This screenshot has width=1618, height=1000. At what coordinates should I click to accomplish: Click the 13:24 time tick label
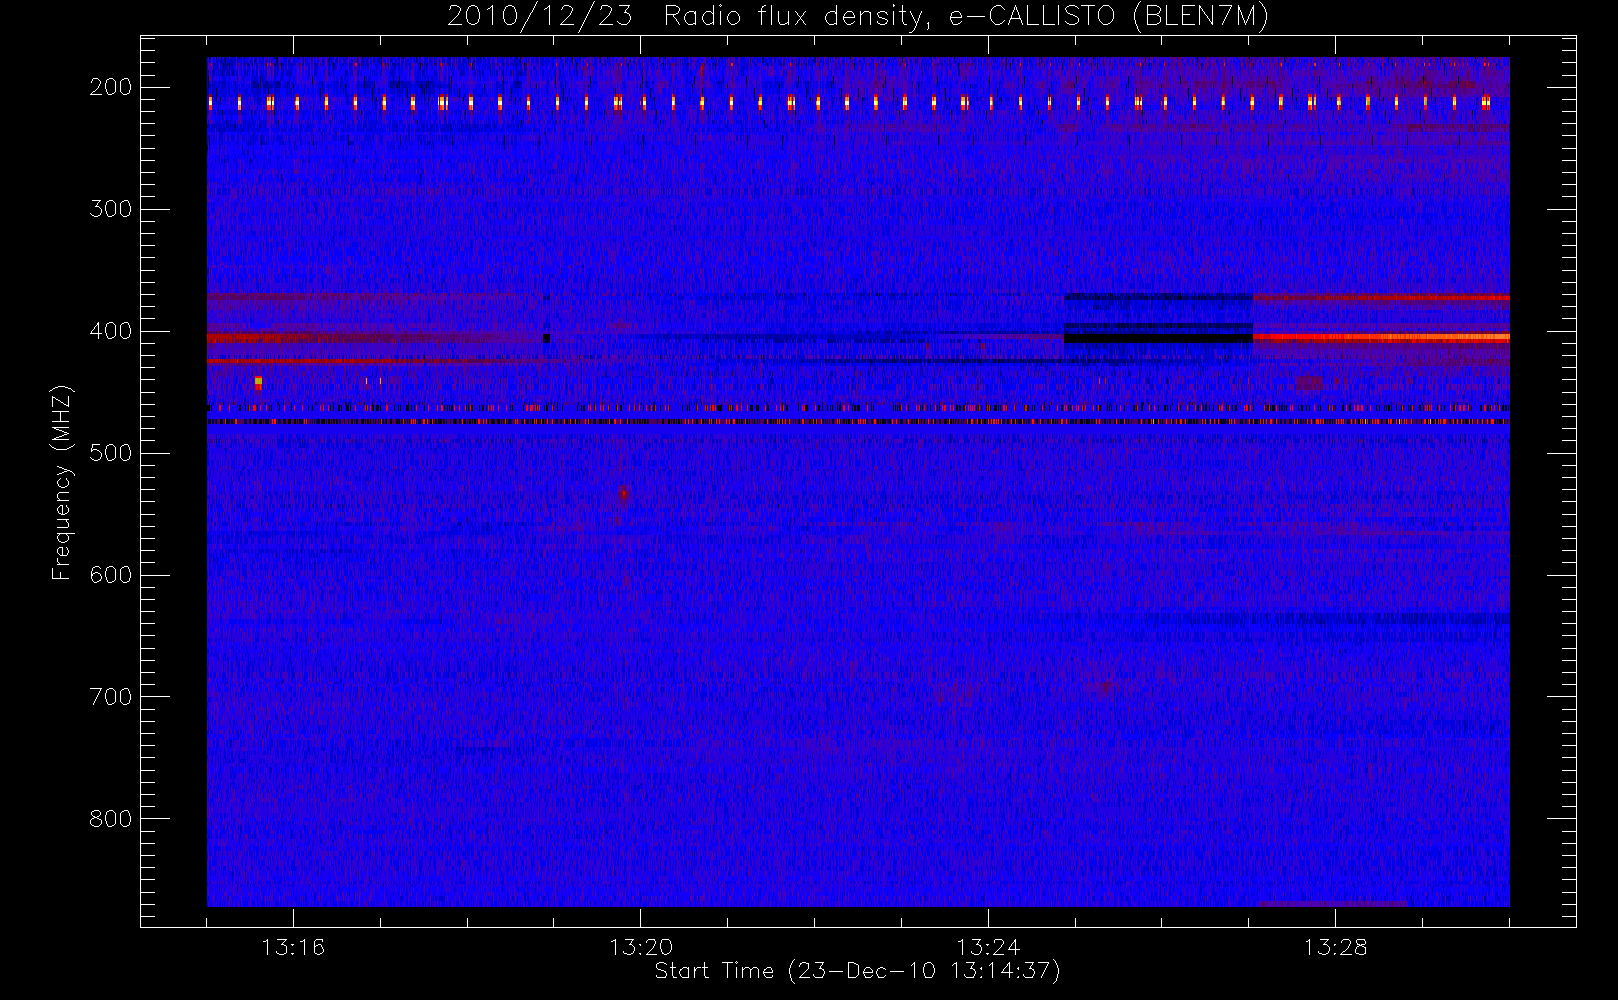(x=988, y=947)
